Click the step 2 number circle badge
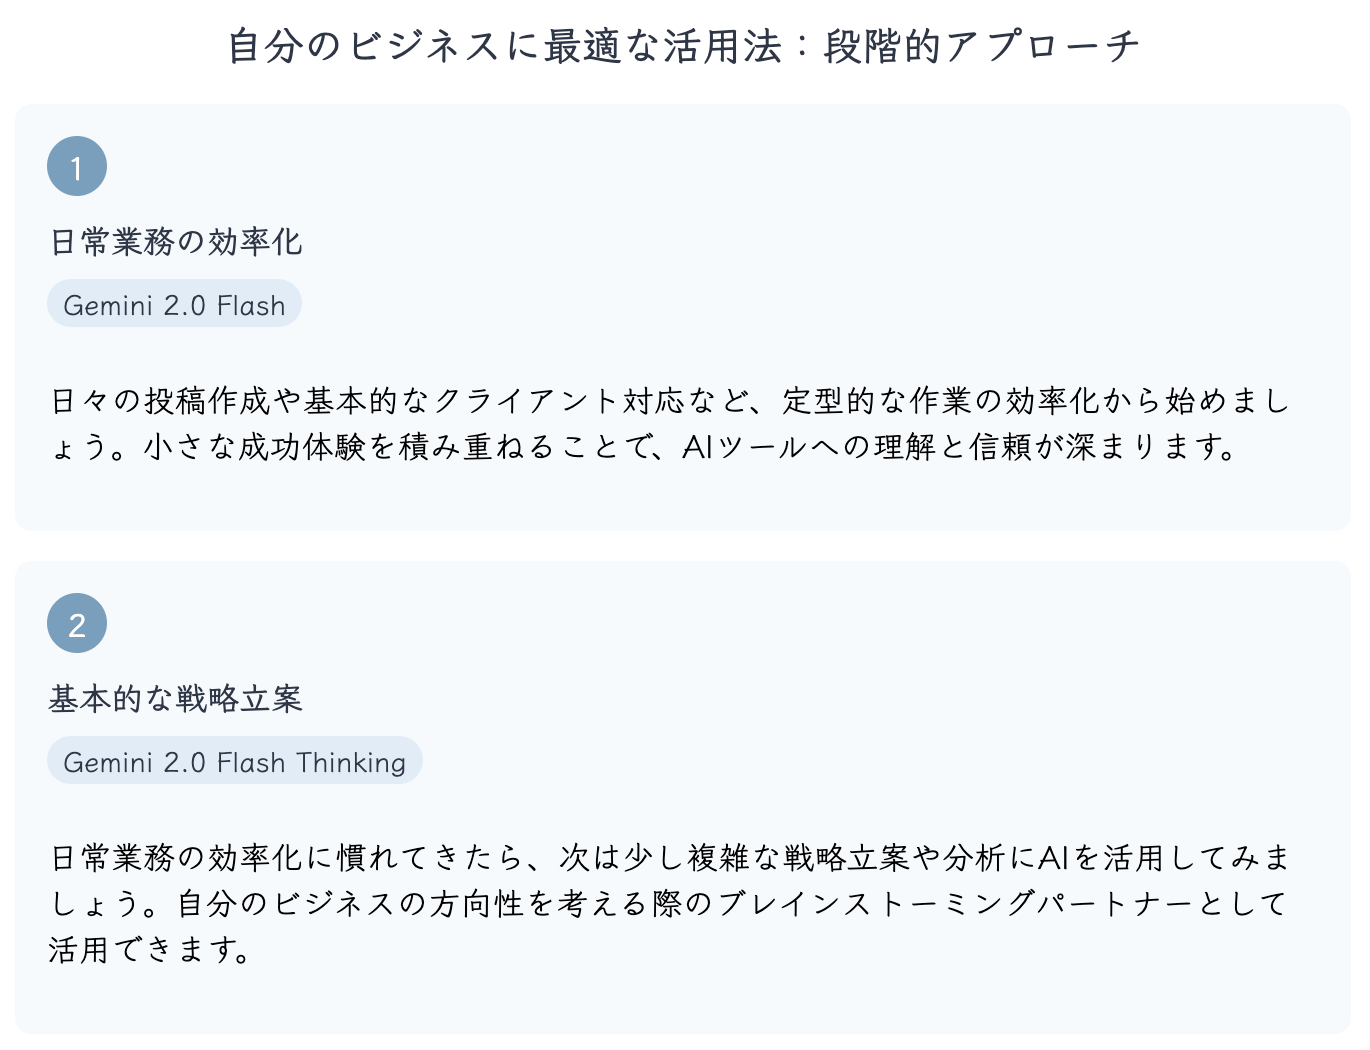 coord(77,623)
